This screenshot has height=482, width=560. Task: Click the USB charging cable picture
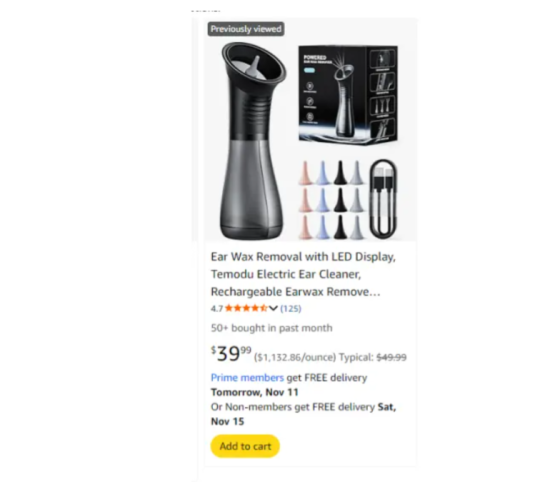(x=383, y=199)
